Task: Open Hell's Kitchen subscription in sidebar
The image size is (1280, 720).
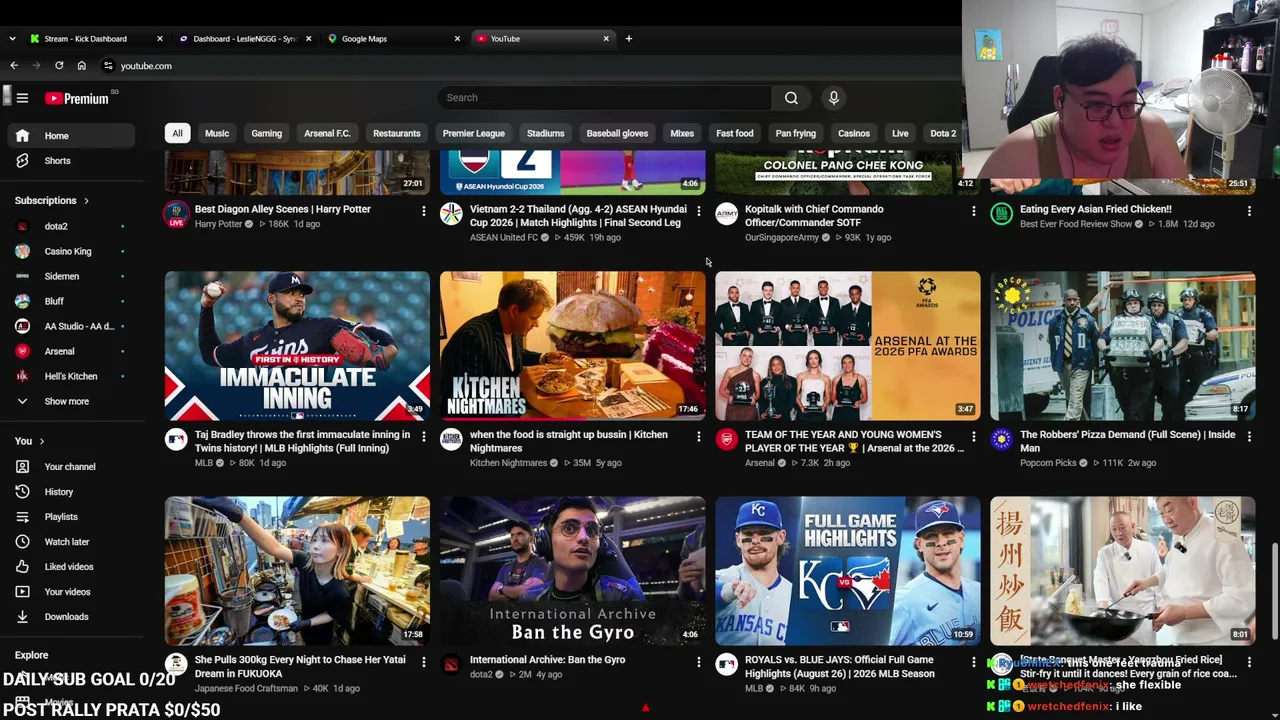Action: 70,377
